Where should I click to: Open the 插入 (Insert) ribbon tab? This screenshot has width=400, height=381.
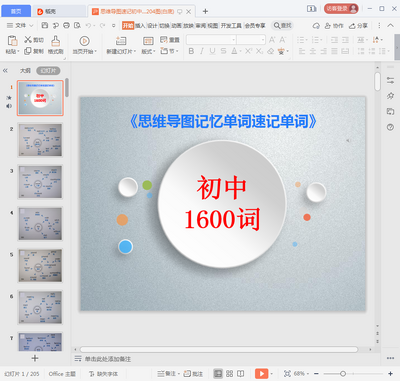click(x=140, y=25)
